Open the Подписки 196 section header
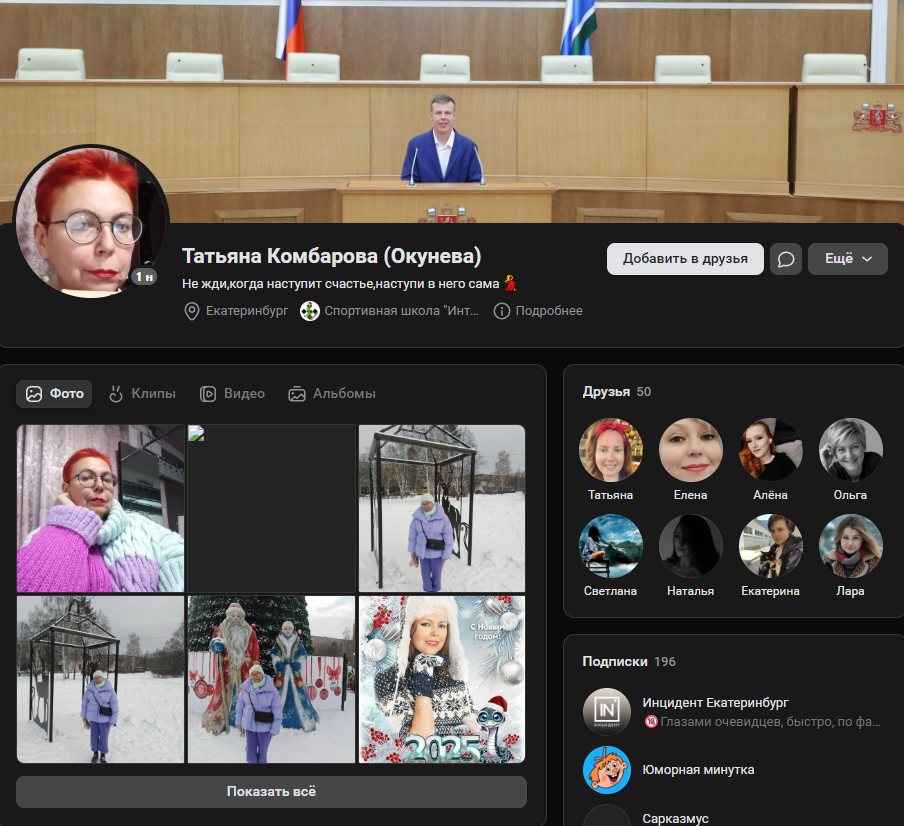Image resolution: width=904 pixels, height=826 pixels. (x=629, y=662)
